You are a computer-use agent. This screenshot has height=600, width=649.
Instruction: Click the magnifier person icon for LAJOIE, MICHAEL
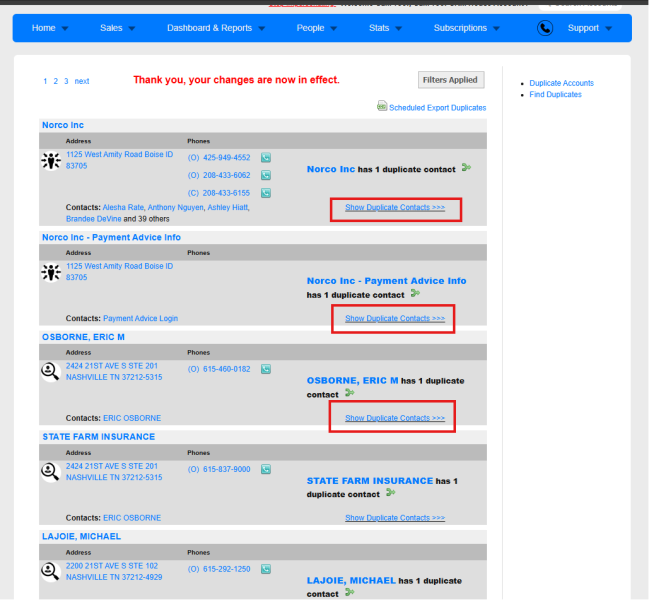50,571
